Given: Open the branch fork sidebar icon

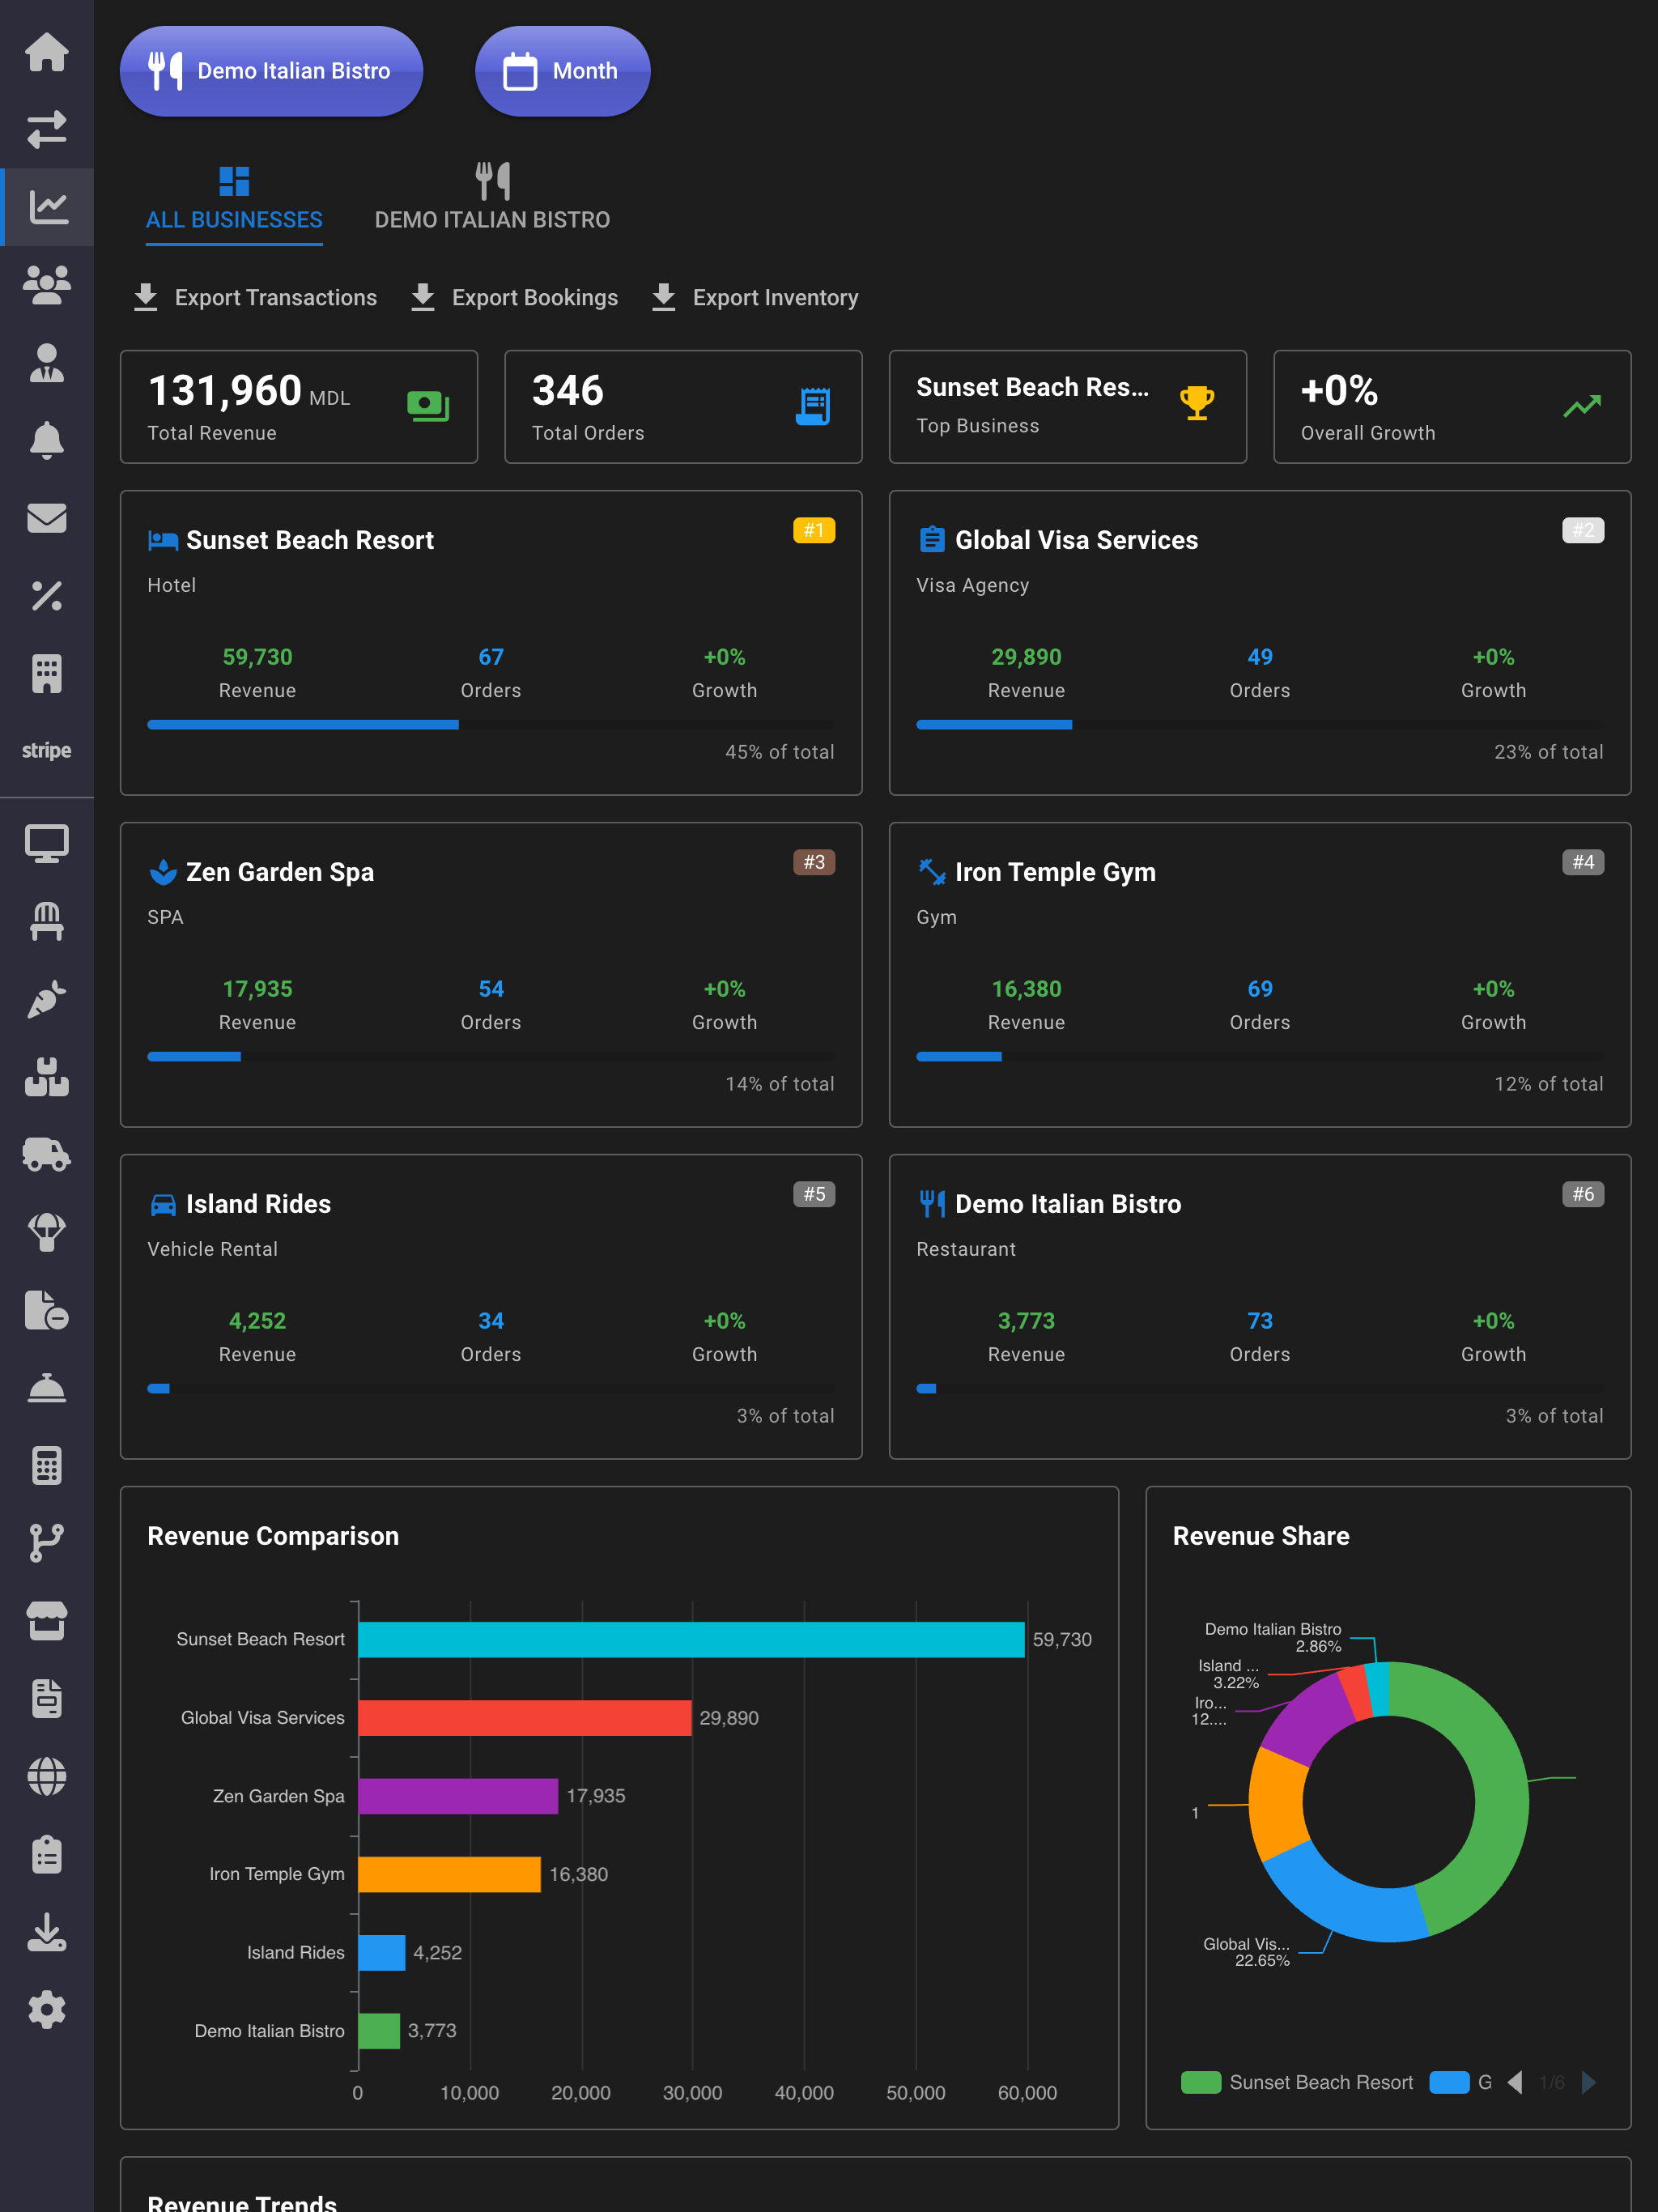Looking at the screenshot, I should click(x=47, y=1543).
